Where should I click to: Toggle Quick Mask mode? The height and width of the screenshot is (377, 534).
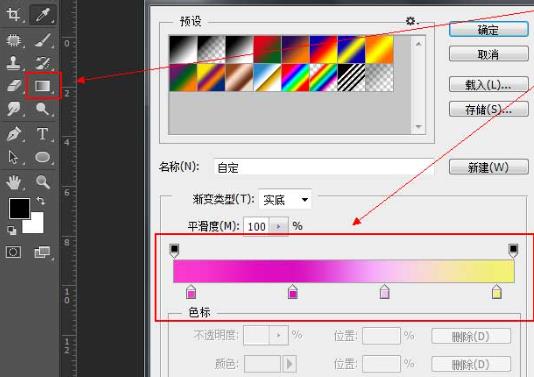coord(13,252)
